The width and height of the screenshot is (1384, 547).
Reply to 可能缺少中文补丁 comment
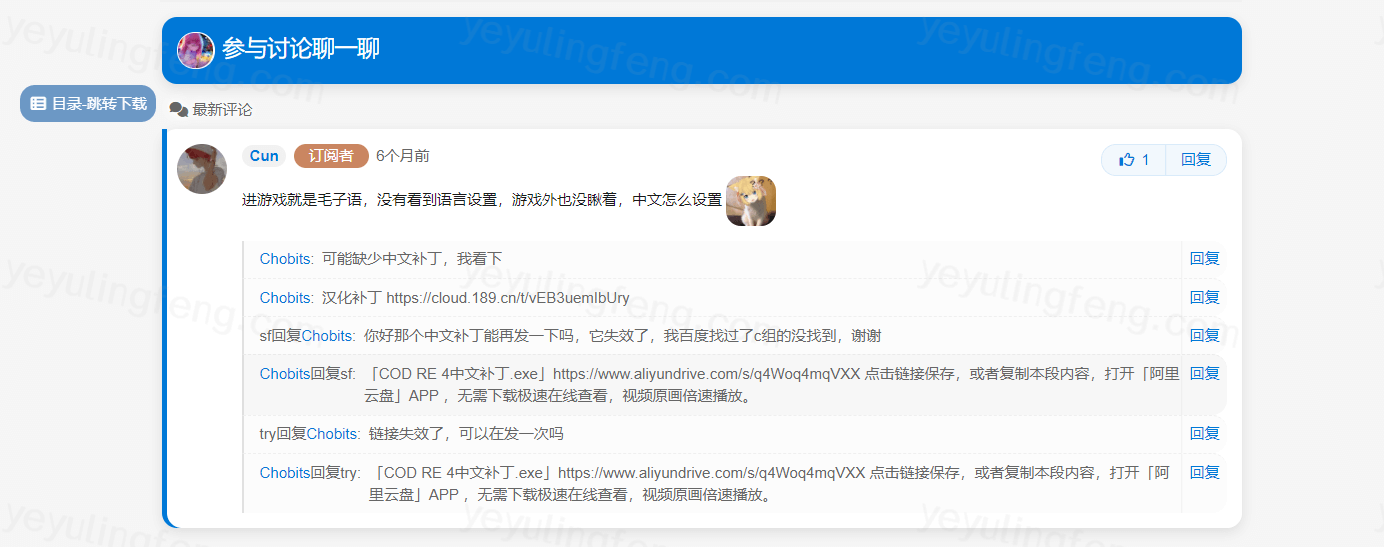(1204, 259)
